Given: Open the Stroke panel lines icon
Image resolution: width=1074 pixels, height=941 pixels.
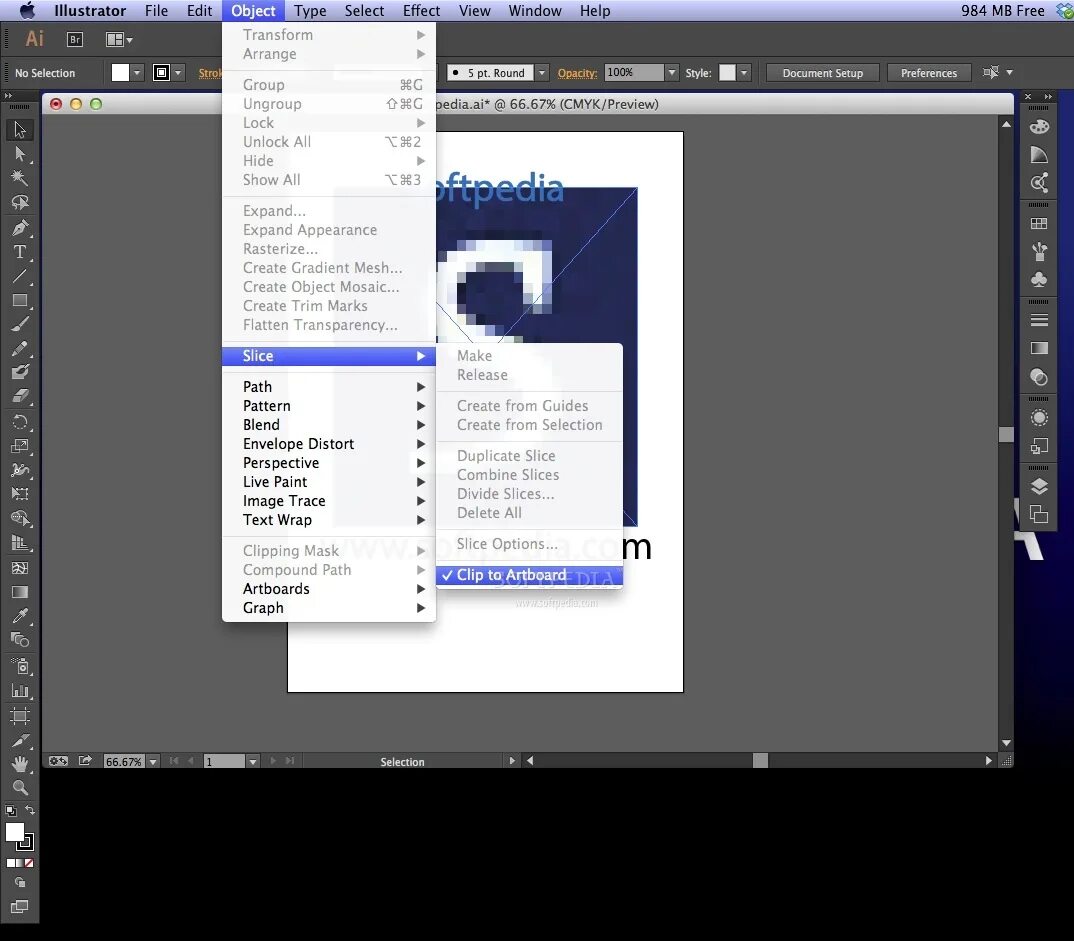Looking at the screenshot, I should coord(1039,320).
